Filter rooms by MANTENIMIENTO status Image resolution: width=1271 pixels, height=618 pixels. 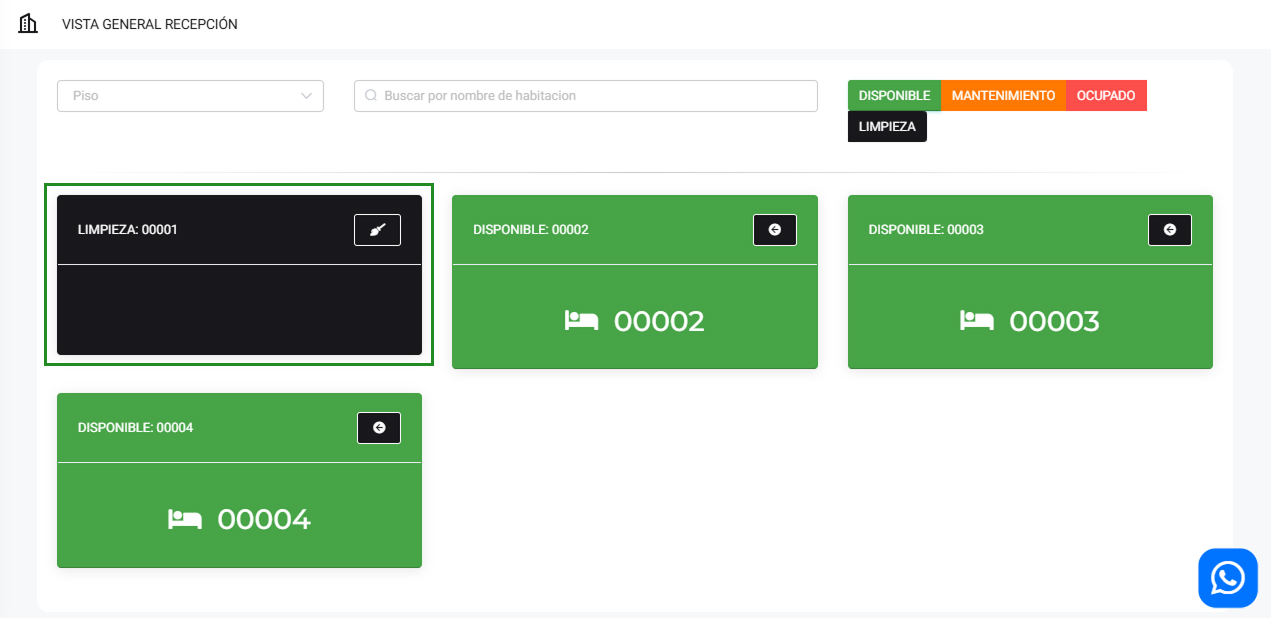(x=1003, y=96)
